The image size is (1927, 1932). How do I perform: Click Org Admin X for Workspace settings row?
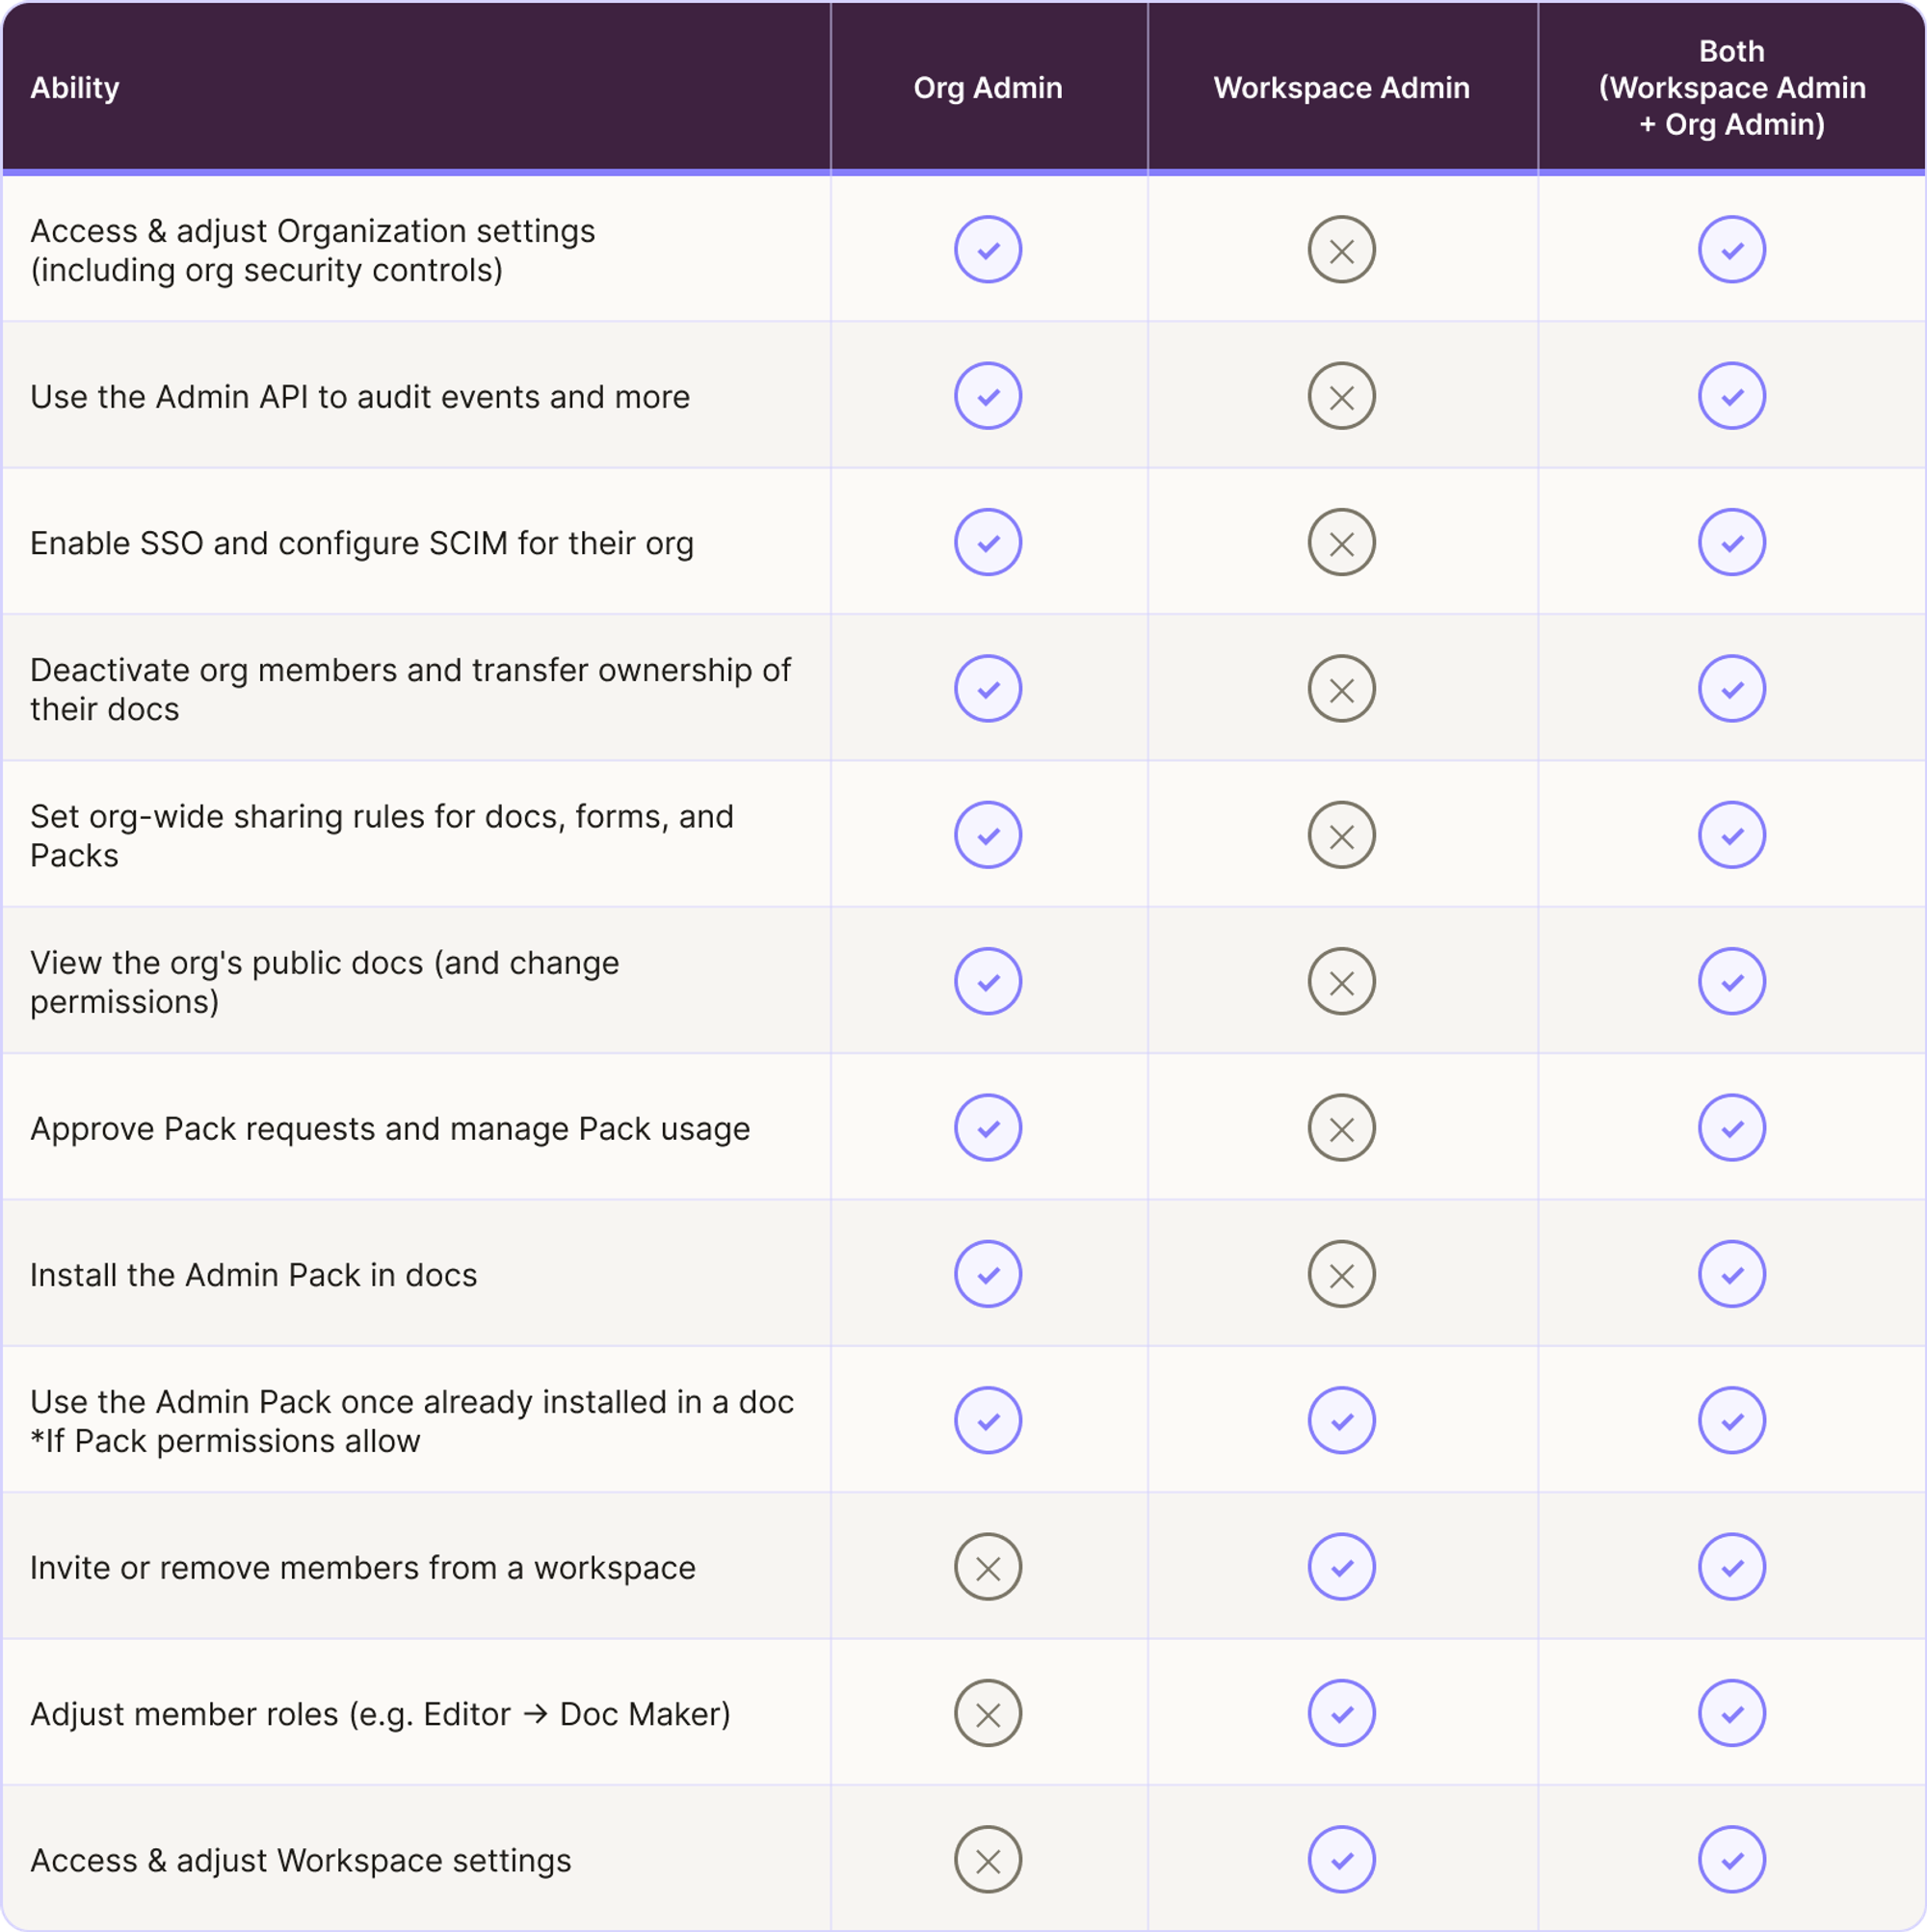pos(987,1860)
